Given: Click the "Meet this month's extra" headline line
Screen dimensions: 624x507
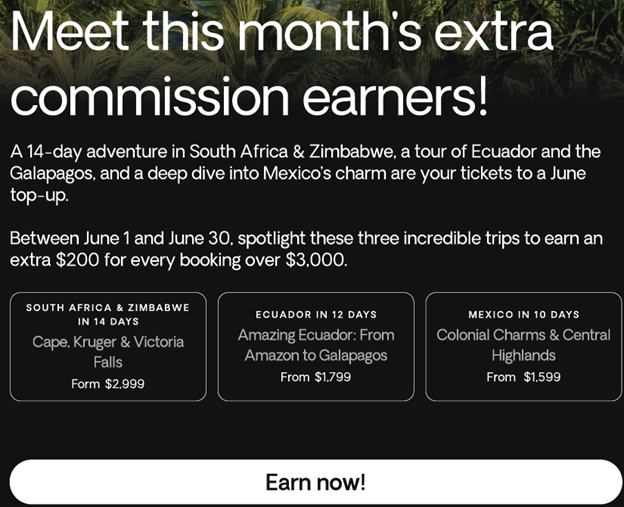Looking at the screenshot, I should click(281, 32).
